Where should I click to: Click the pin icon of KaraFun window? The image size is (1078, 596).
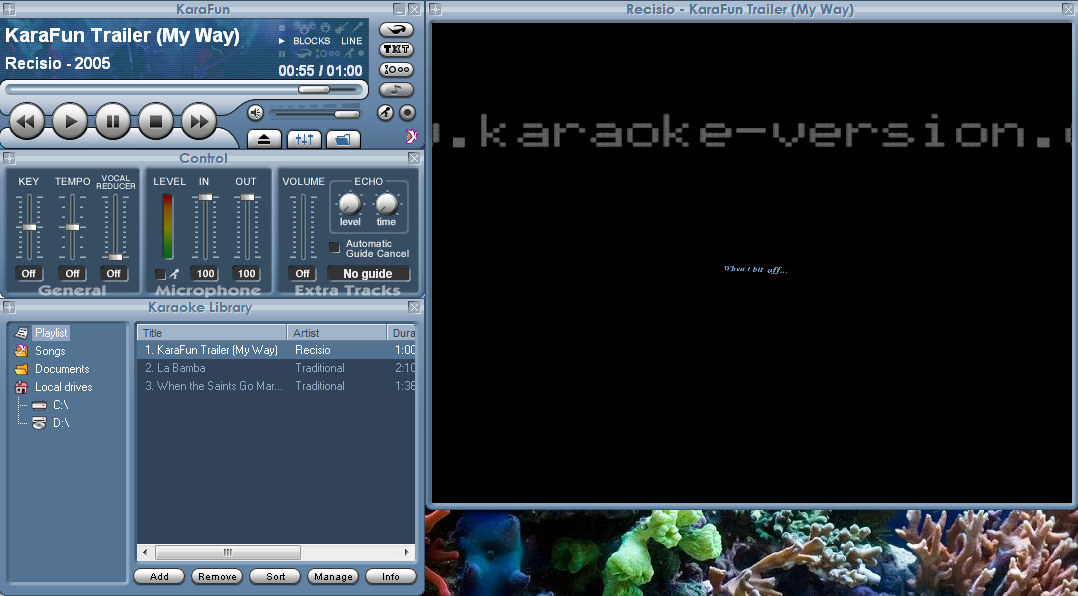pos(9,10)
